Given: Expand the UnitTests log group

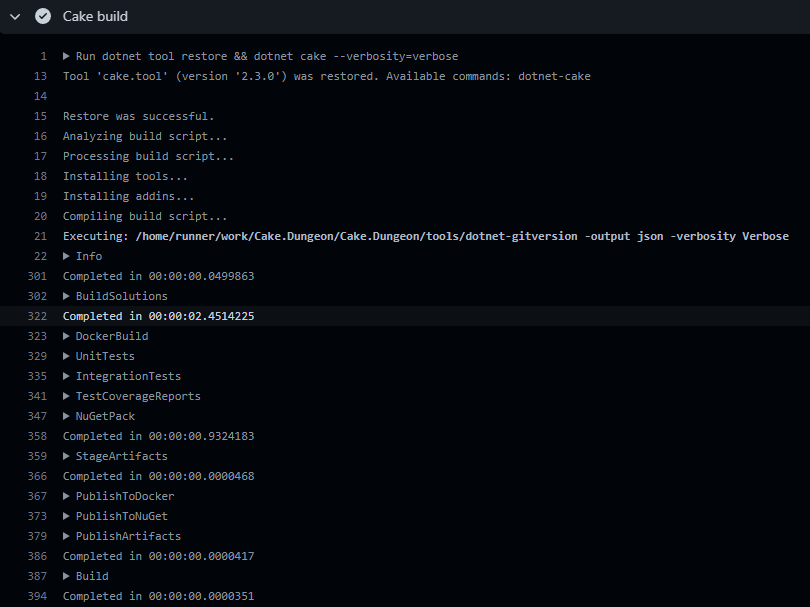Looking at the screenshot, I should [x=67, y=356].
